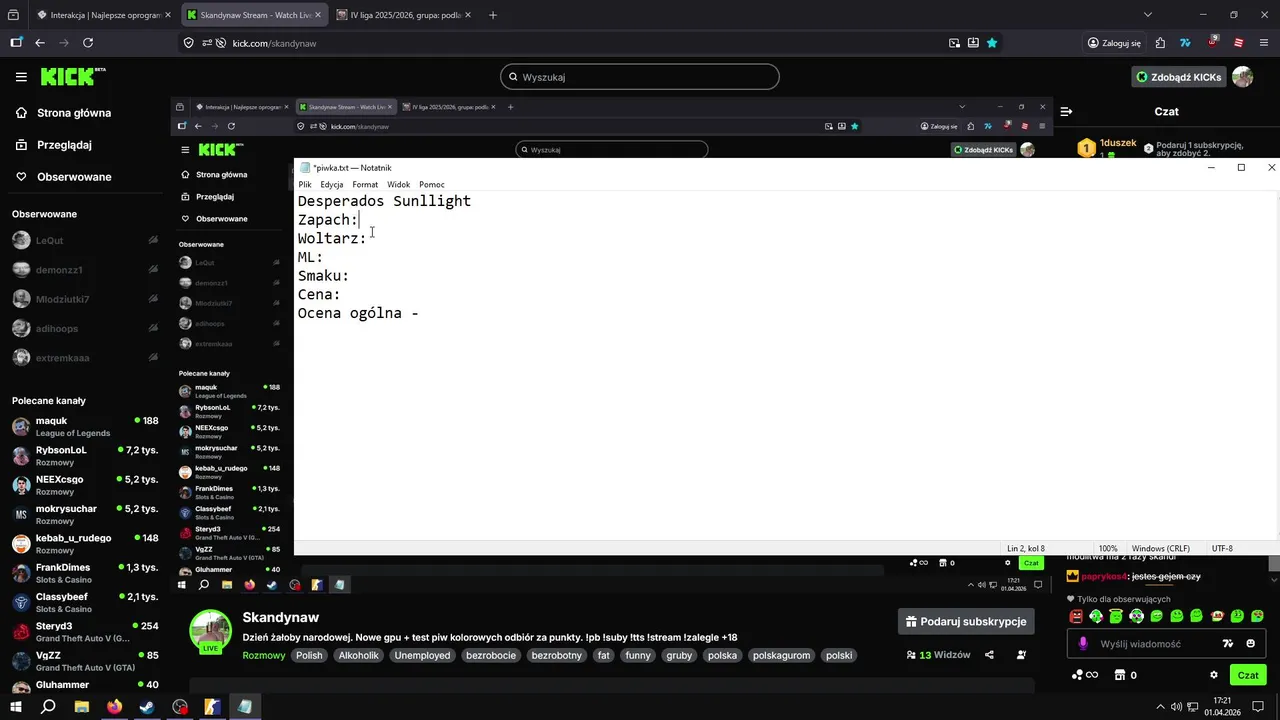This screenshot has height=720, width=1280.
Task: Click paprykos4 username in chat
Action: [x=1104, y=576]
